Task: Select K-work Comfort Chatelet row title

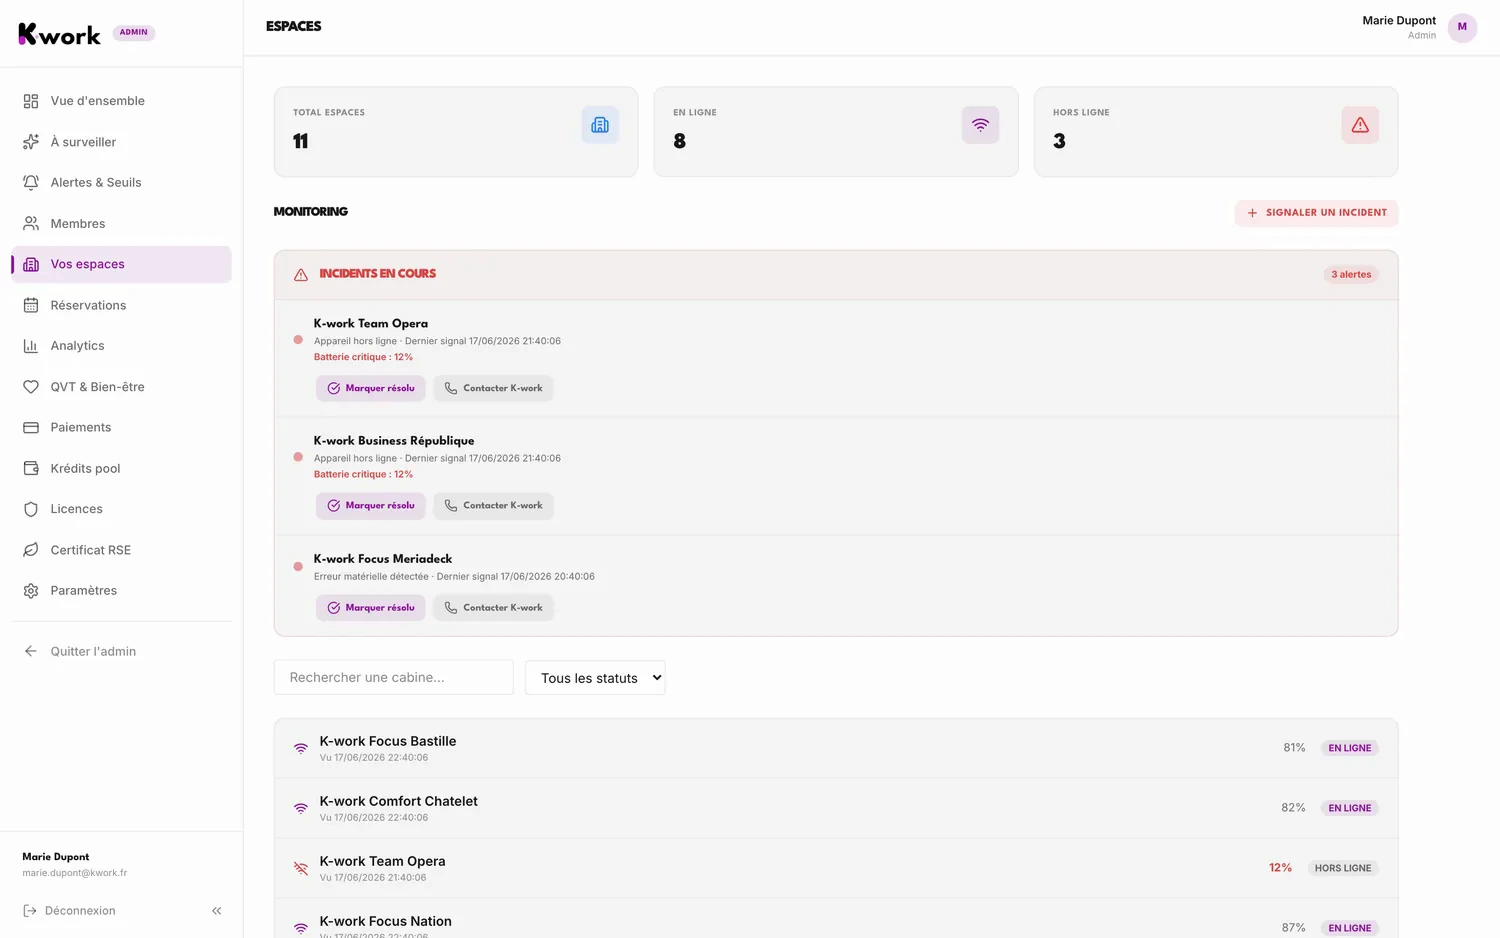Action: click(399, 801)
